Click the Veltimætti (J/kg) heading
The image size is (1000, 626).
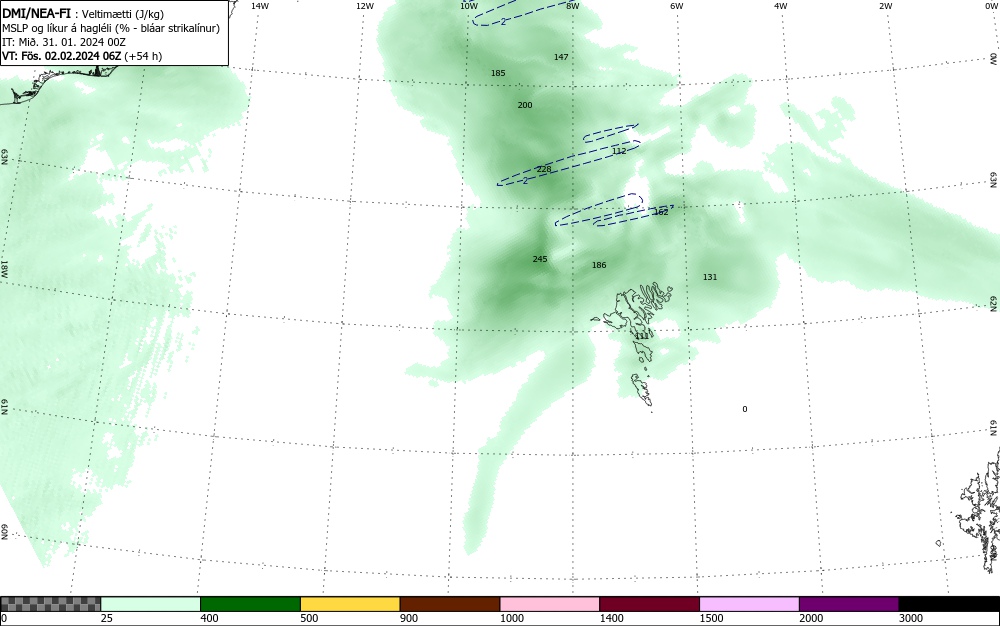click(122, 14)
